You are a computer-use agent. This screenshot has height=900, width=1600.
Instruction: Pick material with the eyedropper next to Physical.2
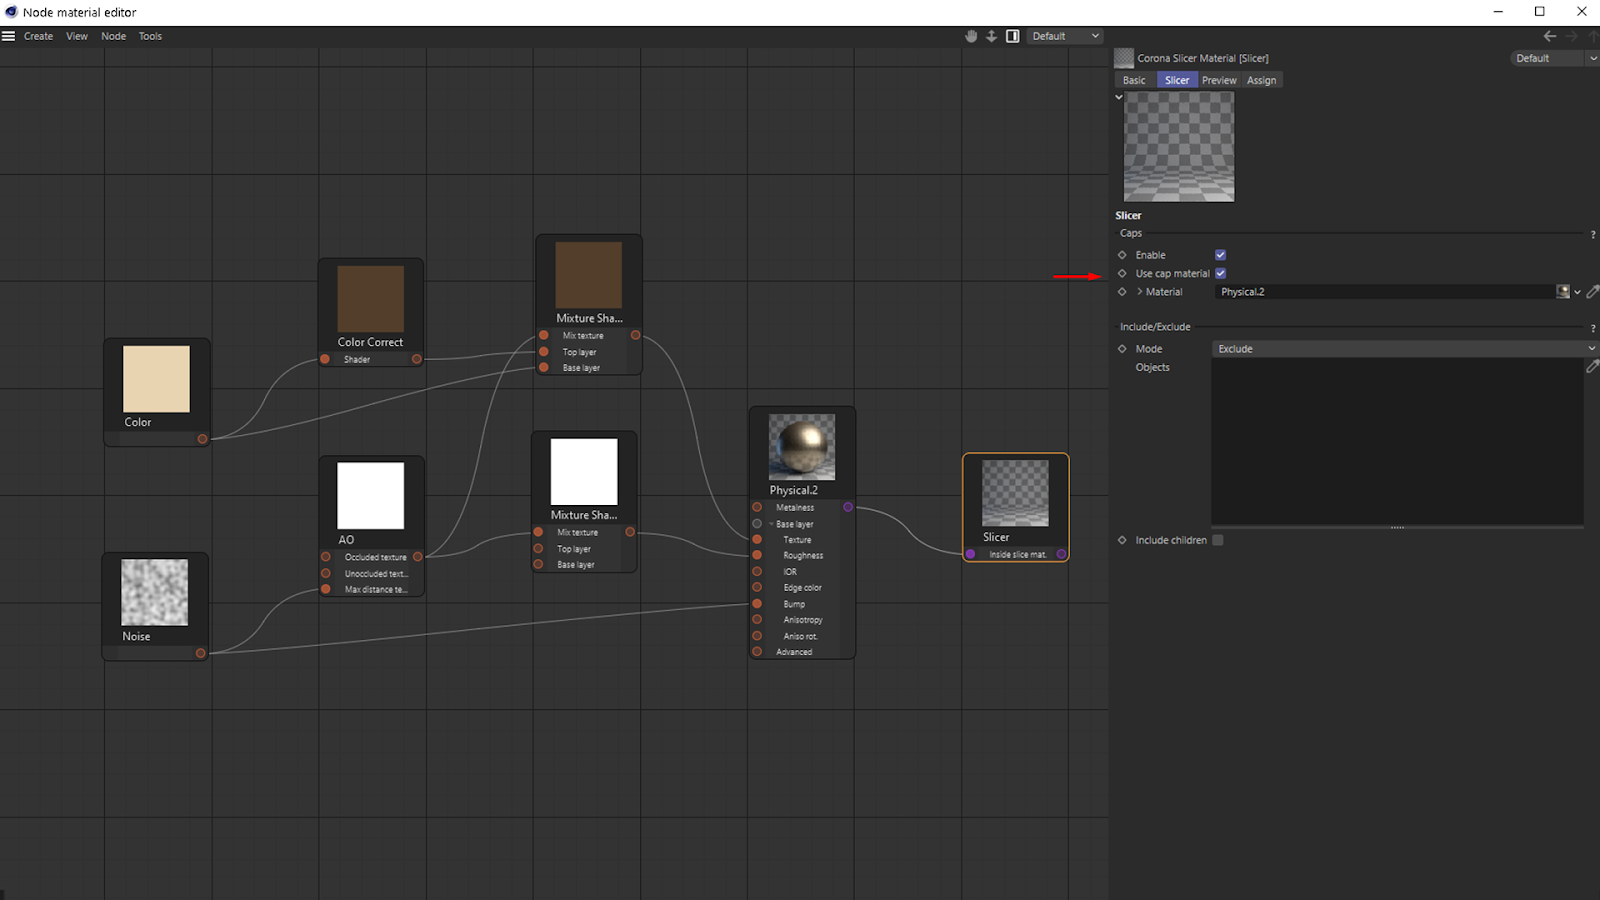pos(1593,292)
